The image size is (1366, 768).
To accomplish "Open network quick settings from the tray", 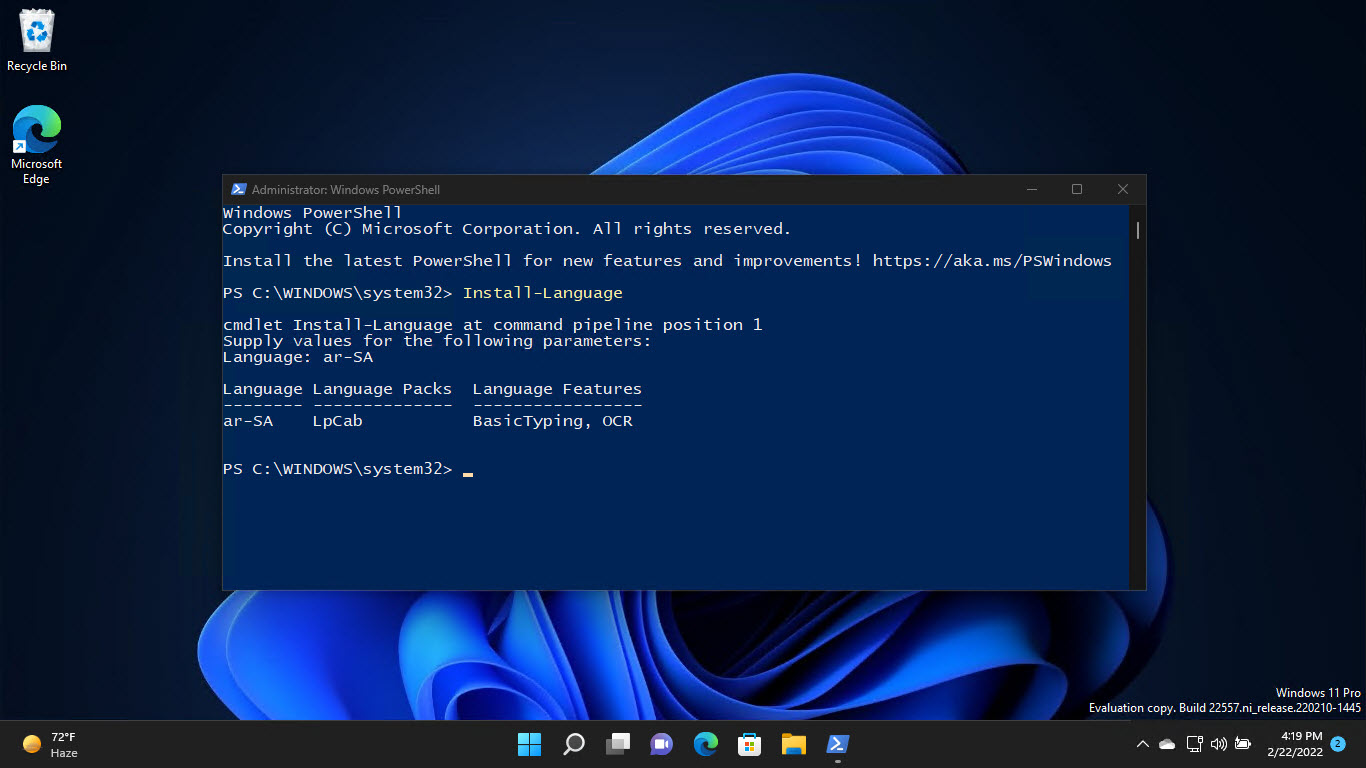I will coord(1194,744).
